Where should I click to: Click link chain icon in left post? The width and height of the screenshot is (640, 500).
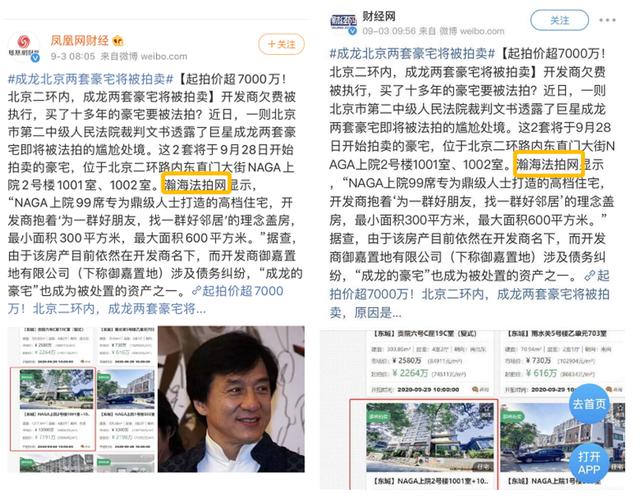click(196, 291)
